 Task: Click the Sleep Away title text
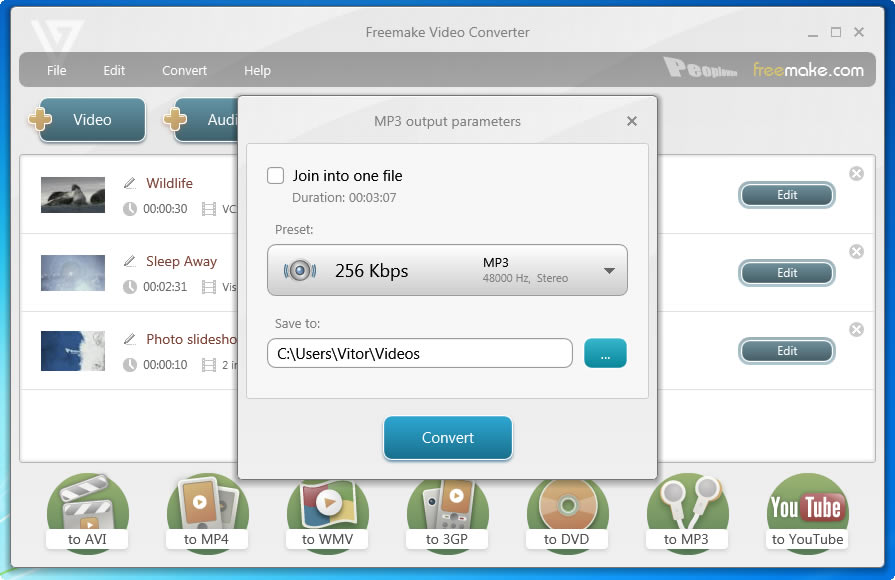(x=182, y=261)
